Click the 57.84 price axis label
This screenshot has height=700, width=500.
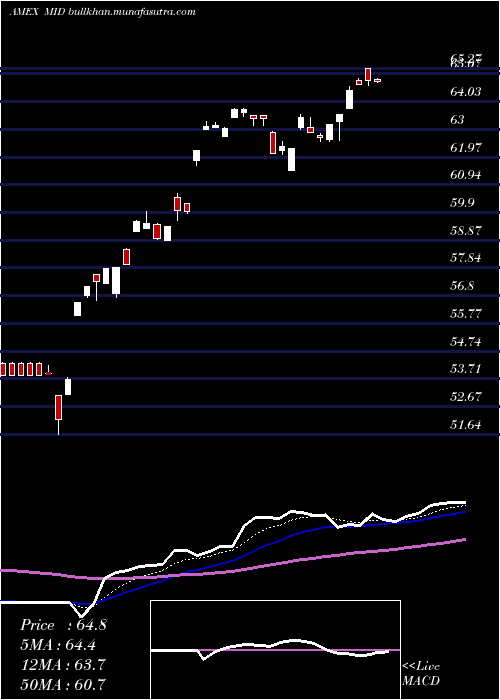tap(466, 258)
